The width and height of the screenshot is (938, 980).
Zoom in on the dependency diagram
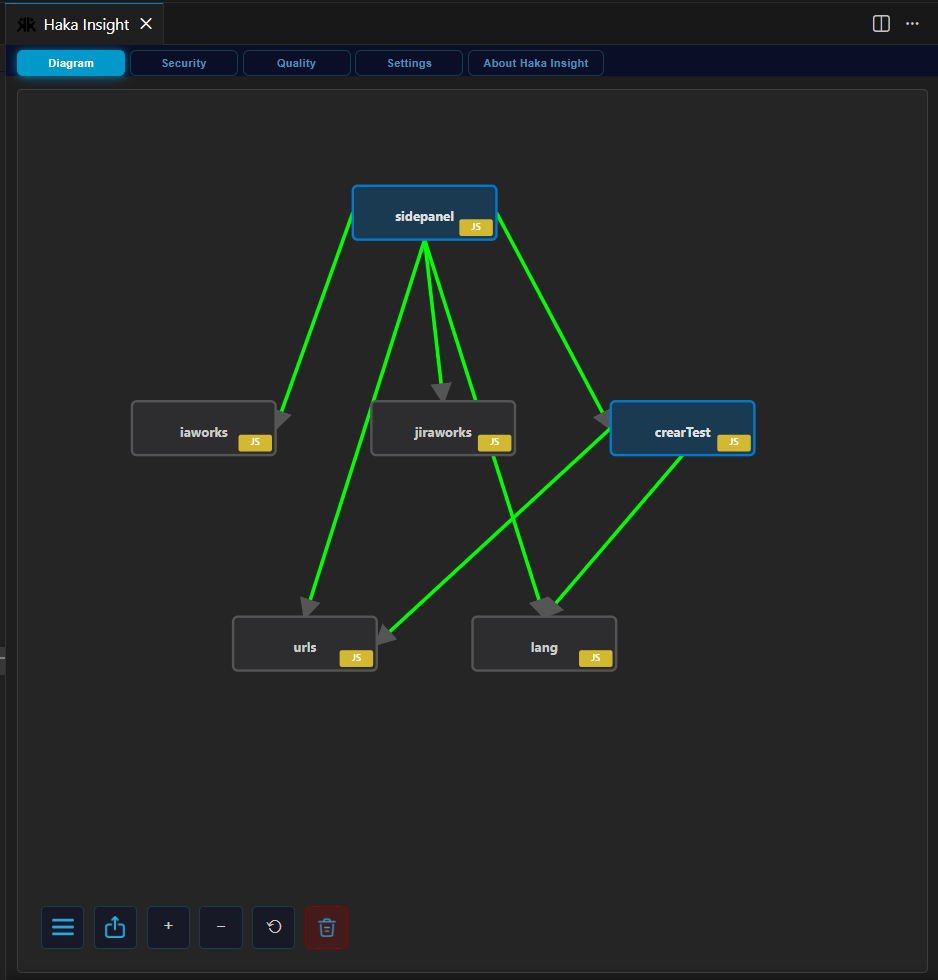click(x=168, y=927)
